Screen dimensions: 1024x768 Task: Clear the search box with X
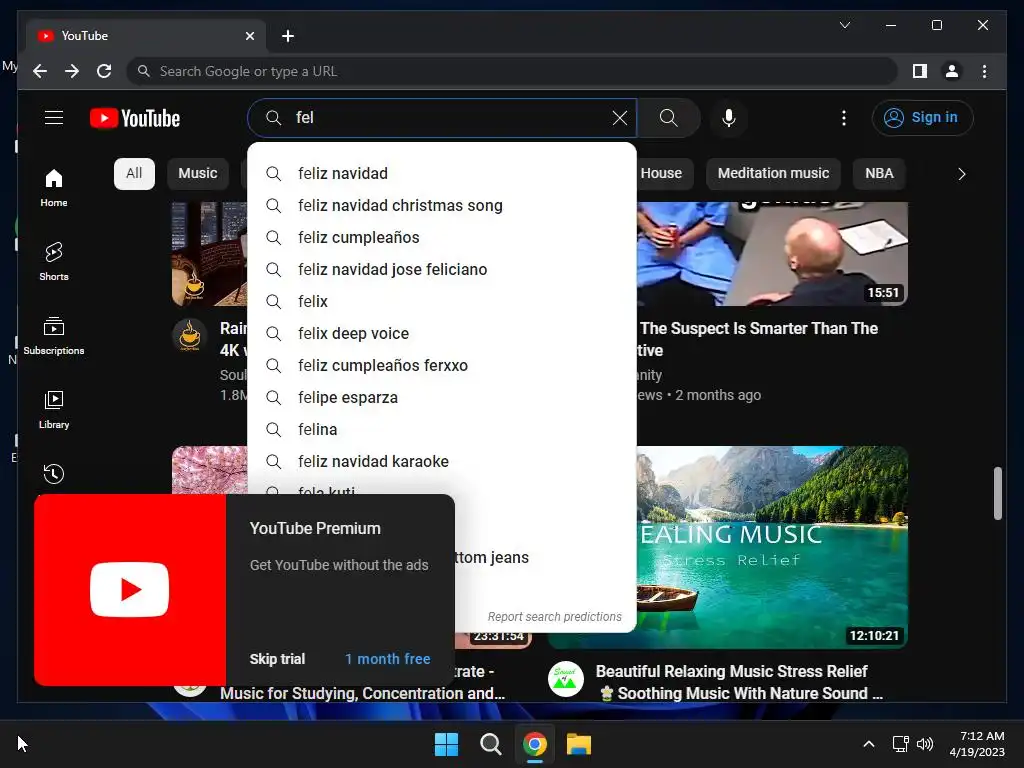(619, 118)
